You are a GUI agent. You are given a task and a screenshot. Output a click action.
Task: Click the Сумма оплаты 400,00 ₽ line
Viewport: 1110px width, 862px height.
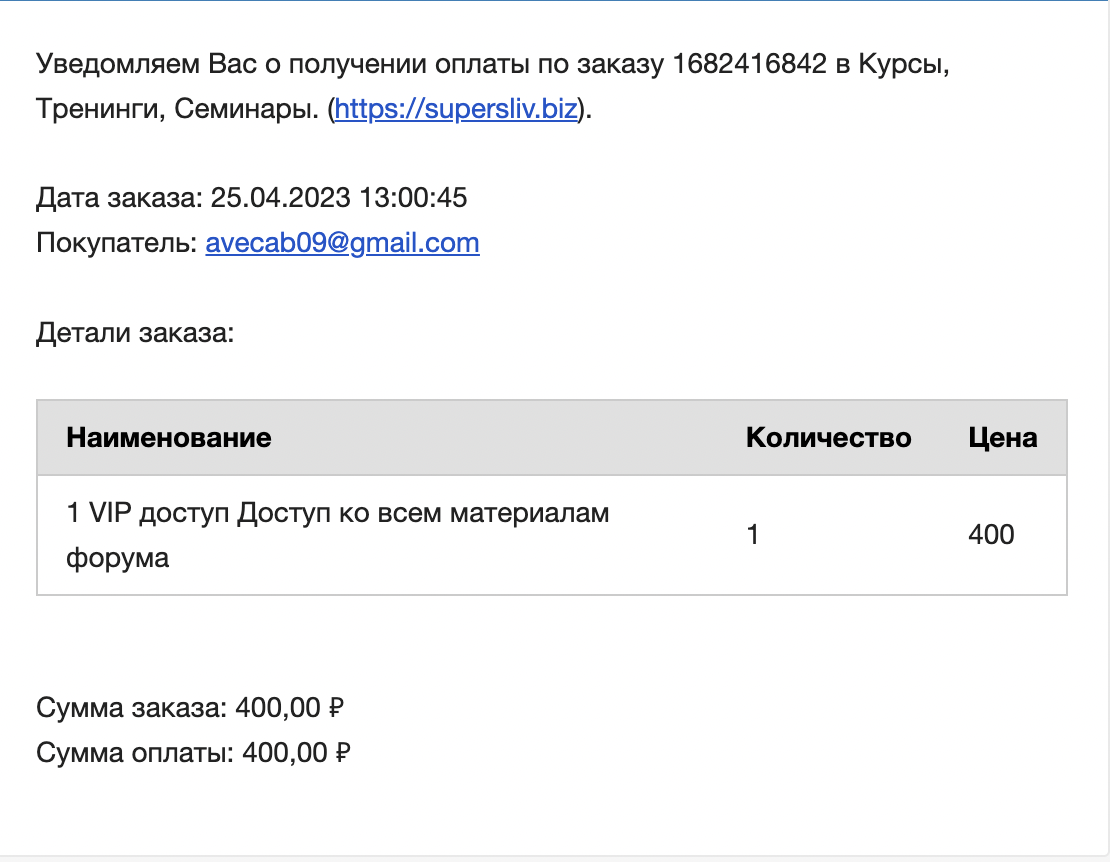point(194,752)
